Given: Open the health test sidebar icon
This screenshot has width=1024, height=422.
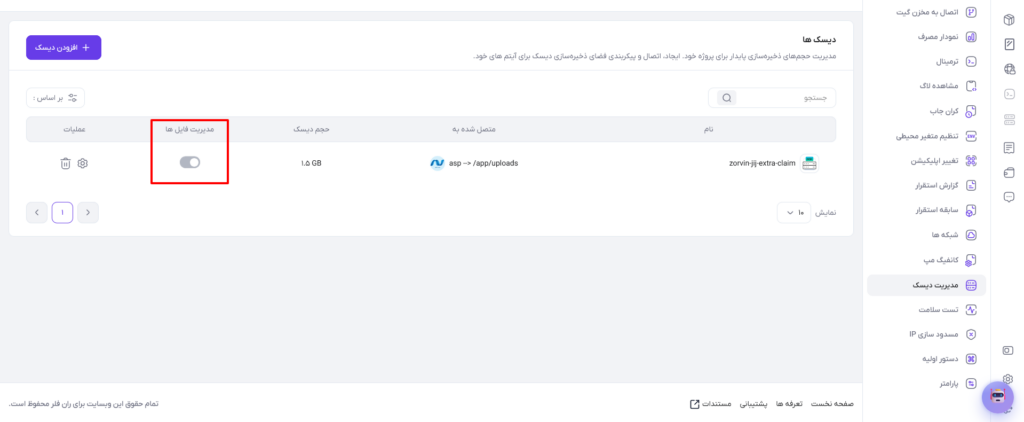Looking at the screenshot, I should [971, 310].
